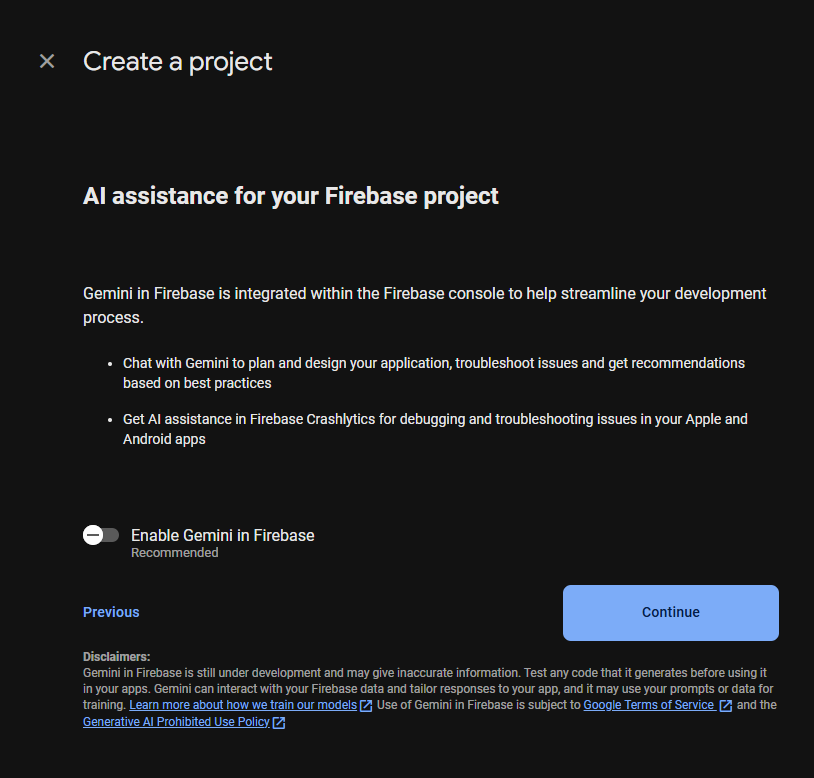Close the Create a project dialog
The width and height of the screenshot is (814, 778).
(47, 61)
